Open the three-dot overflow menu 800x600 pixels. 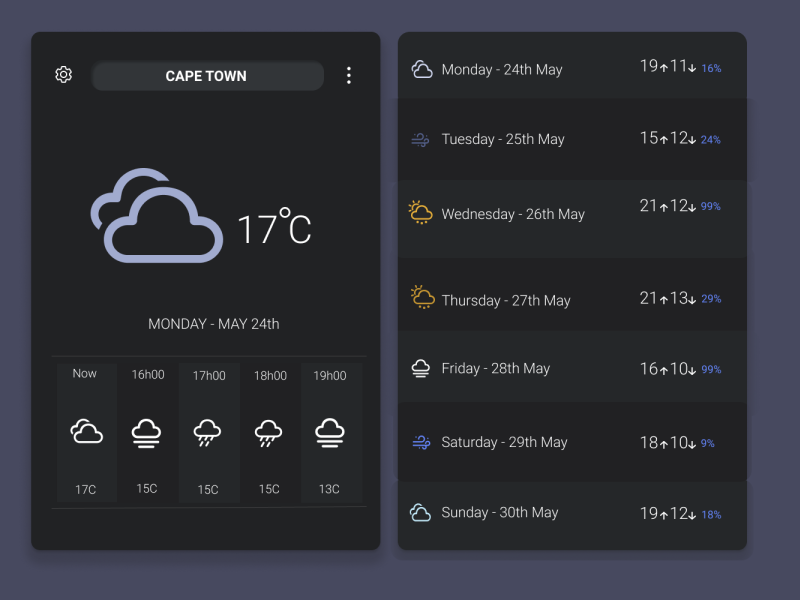click(348, 75)
